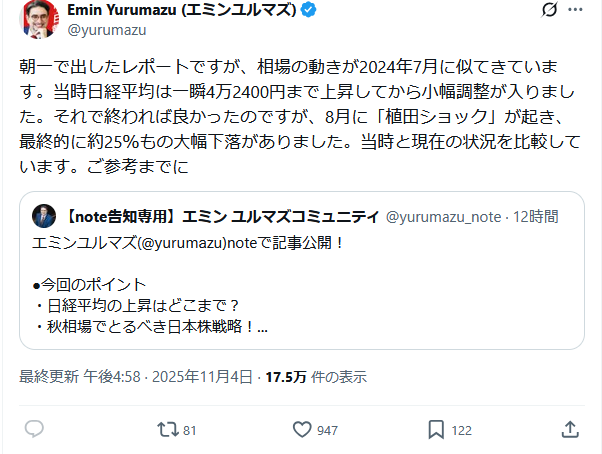This screenshot has width=602, height=454.
Task: Click the blue verified badge
Action: tap(313, 12)
